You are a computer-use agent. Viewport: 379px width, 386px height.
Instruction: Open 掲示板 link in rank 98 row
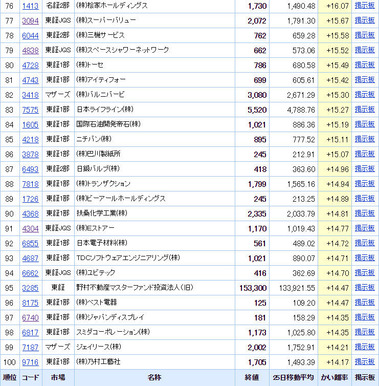coord(365,332)
